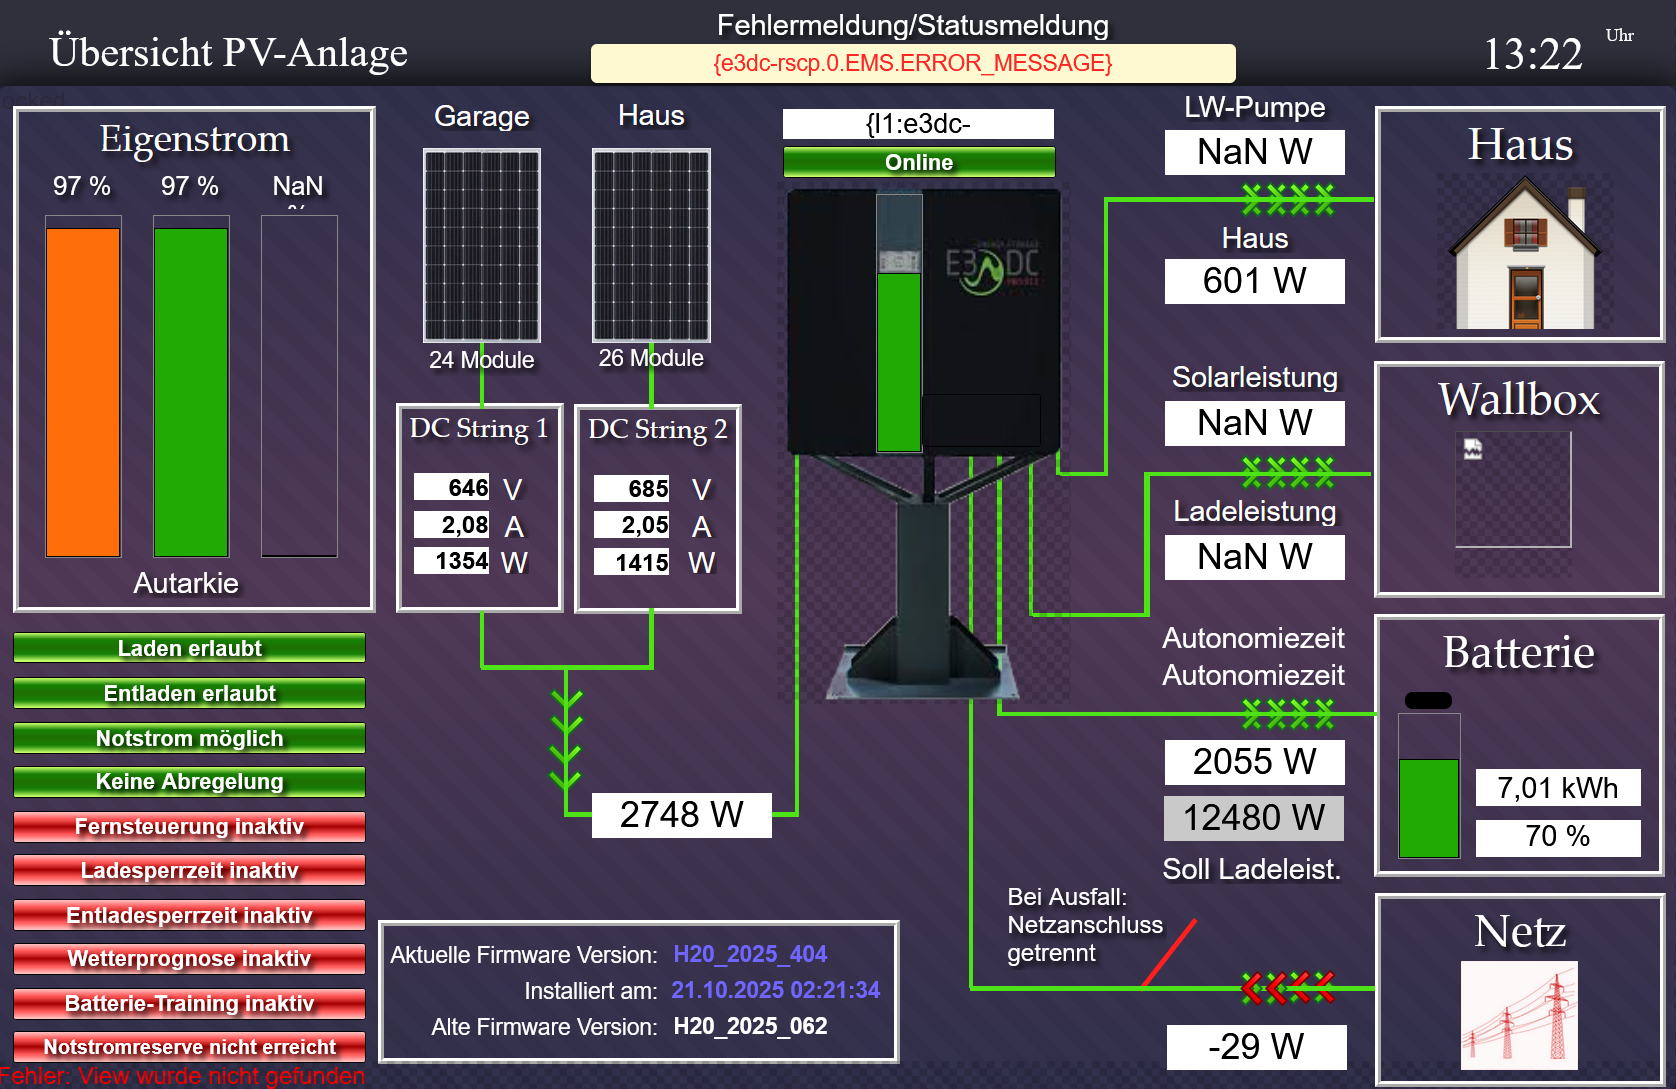The image size is (1676, 1089).
Task: Click the LW-Pumpe NaN W value
Action: click(1255, 152)
